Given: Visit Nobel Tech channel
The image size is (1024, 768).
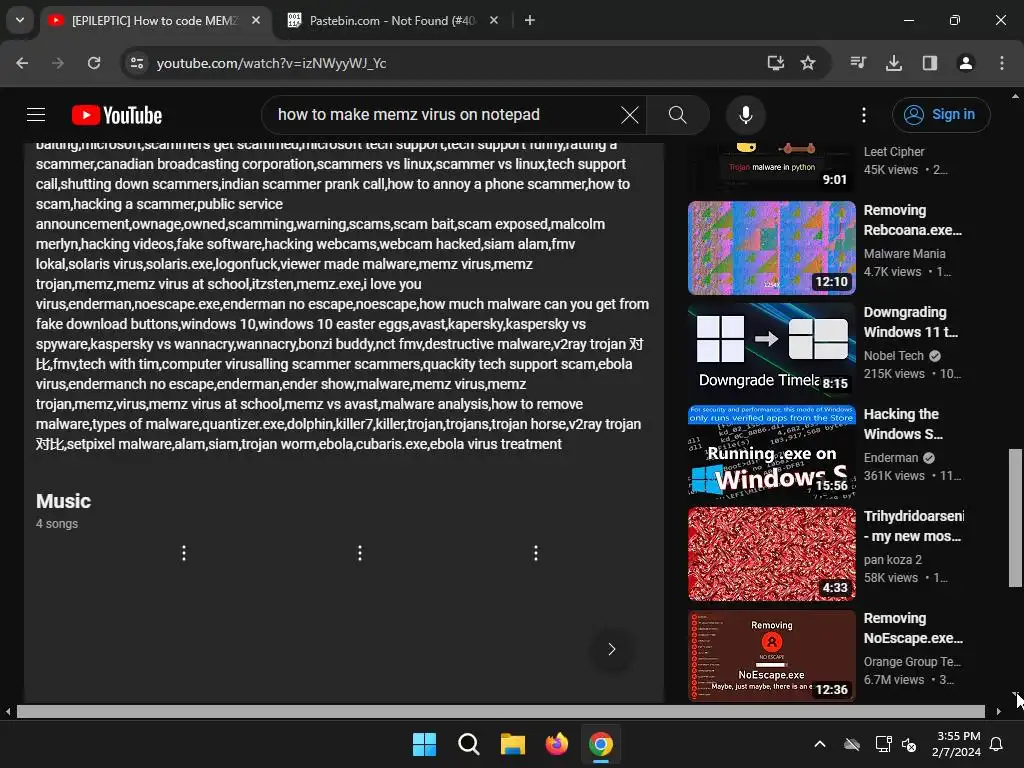Looking at the screenshot, I should pos(893,355).
